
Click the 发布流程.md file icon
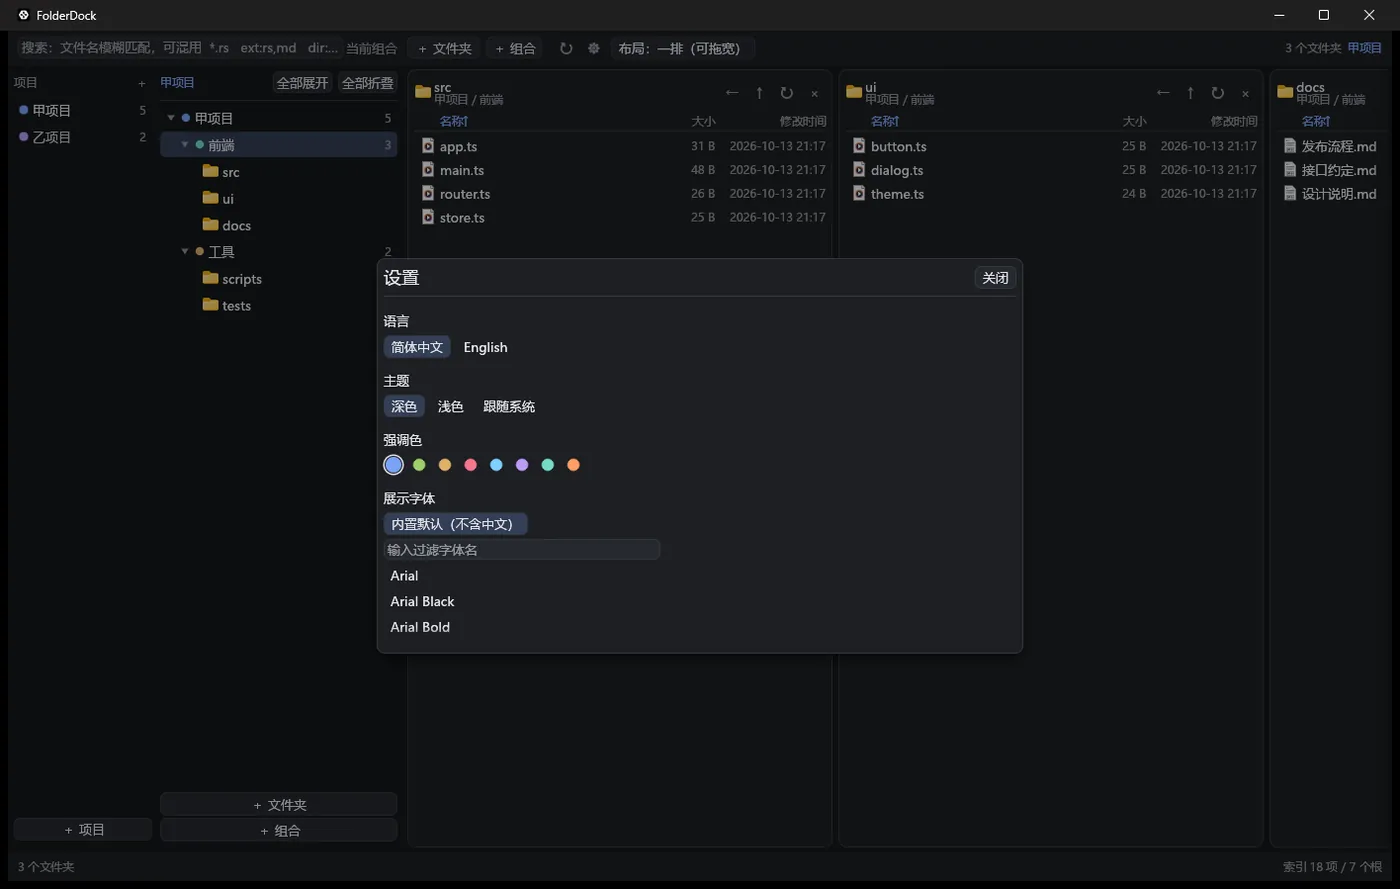[1290, 146]
